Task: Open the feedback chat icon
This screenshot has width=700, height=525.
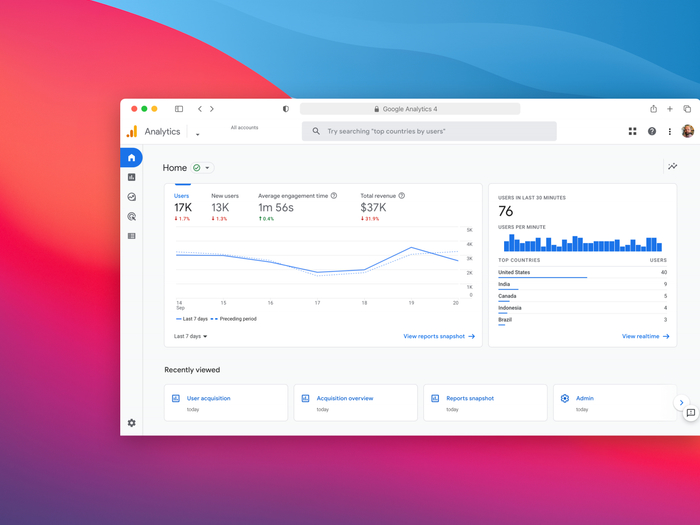Action: pos(690,413)
